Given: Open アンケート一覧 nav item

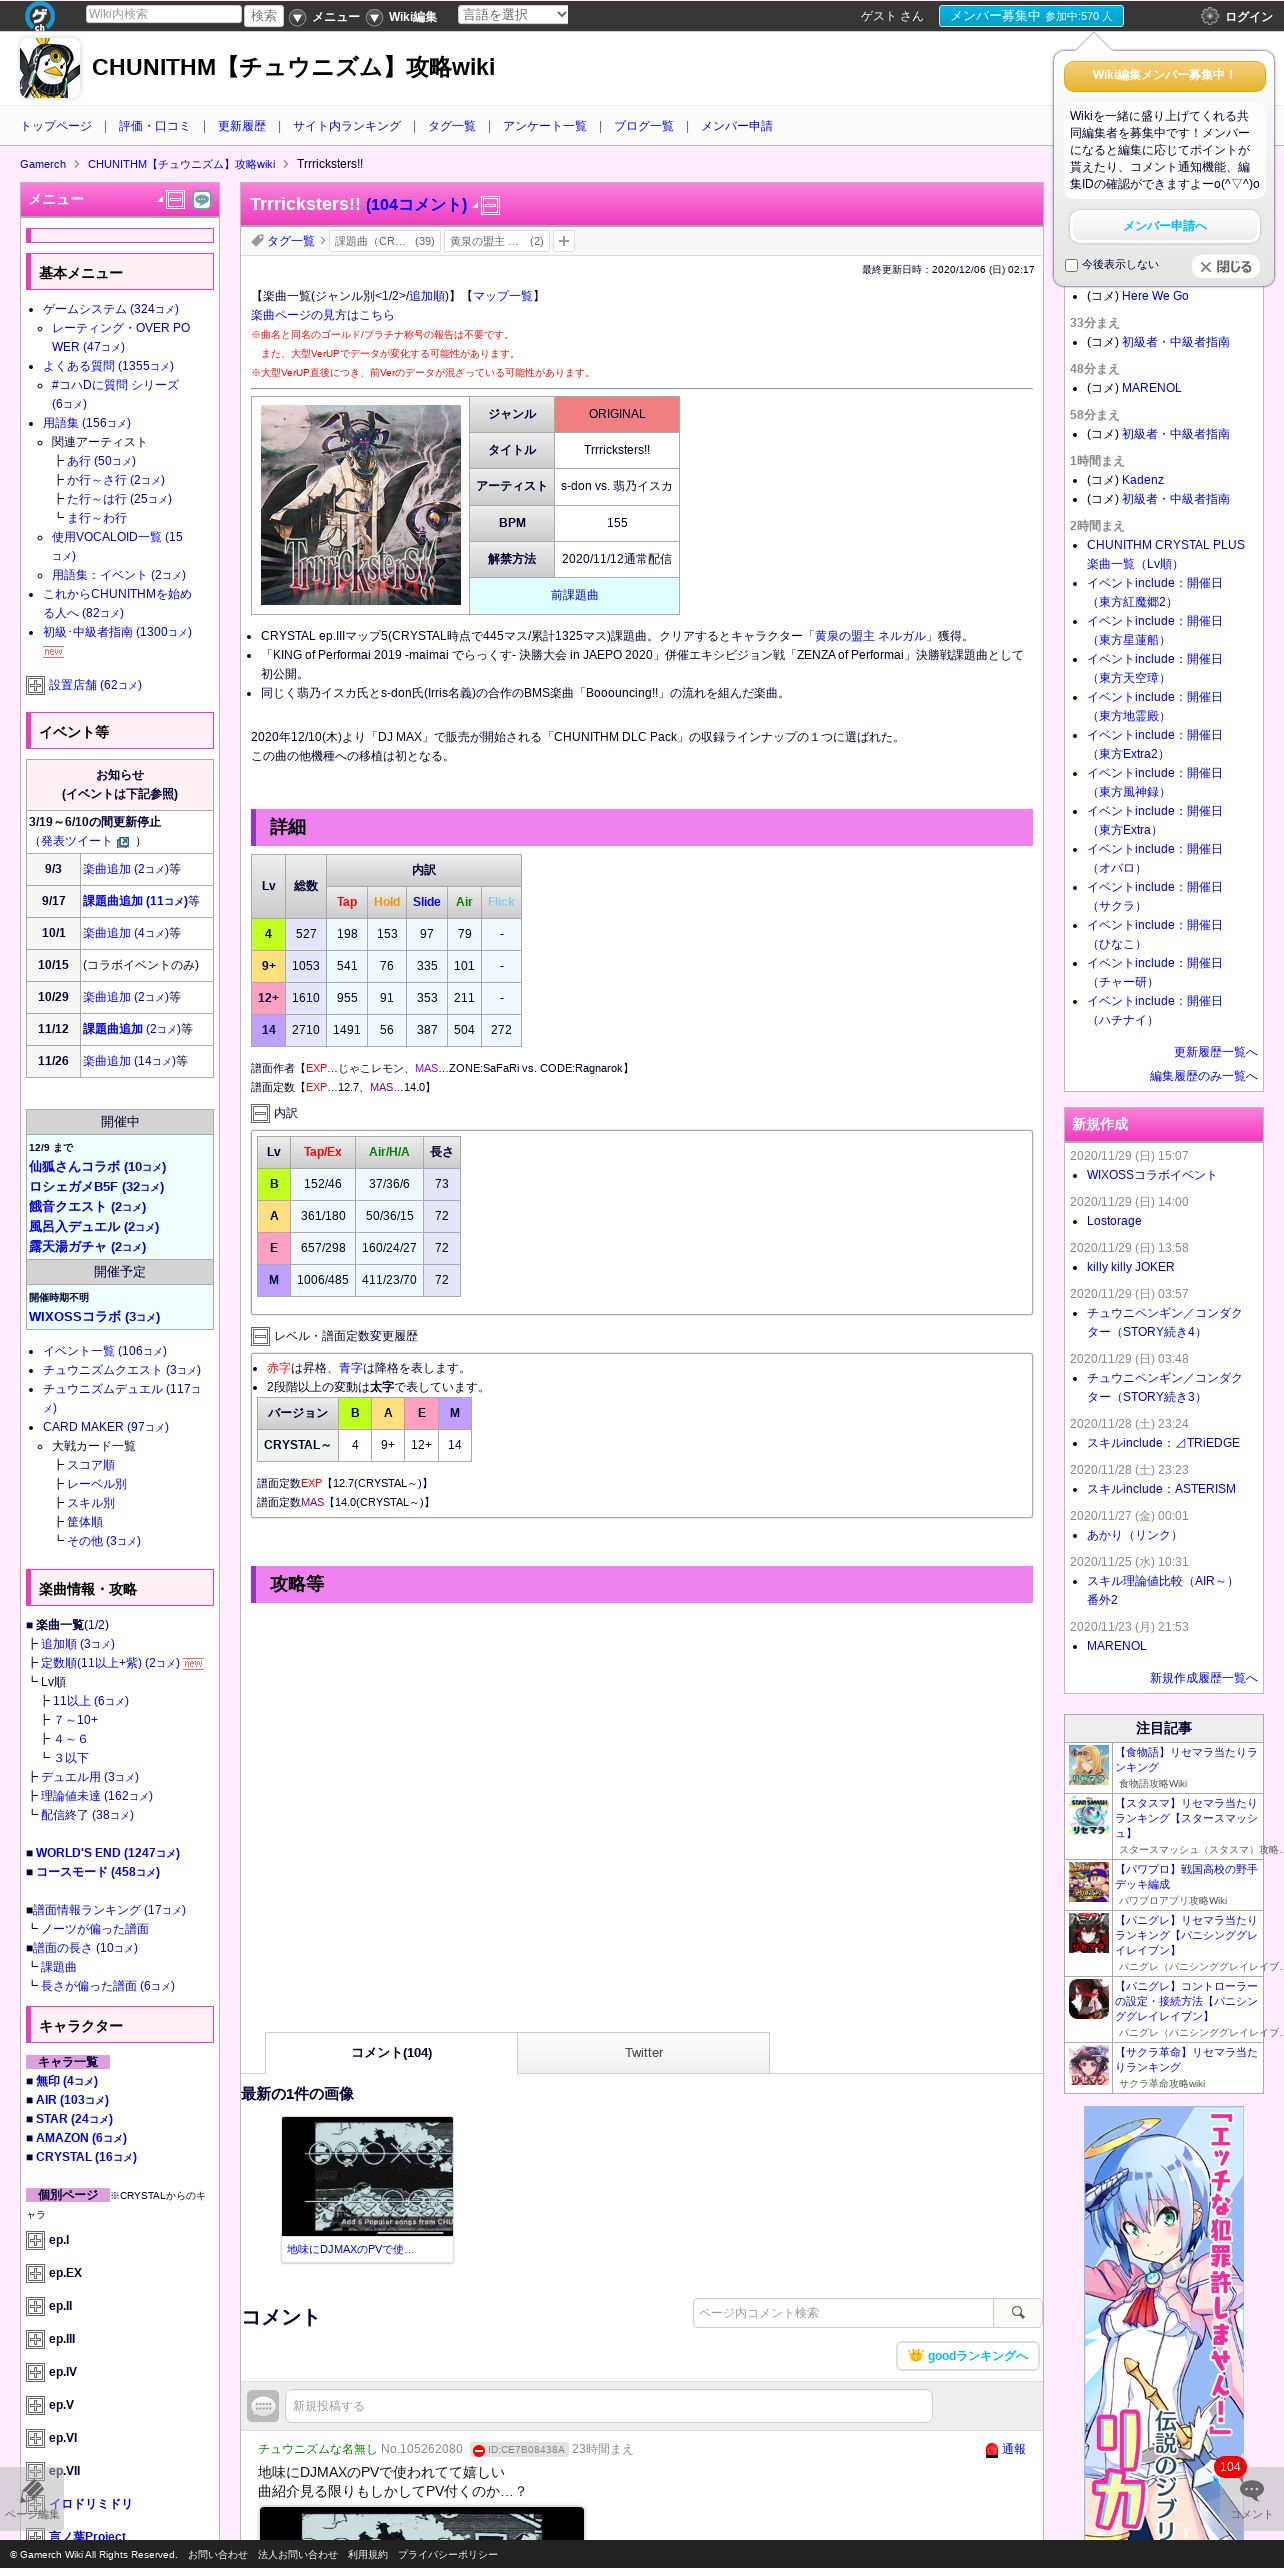Looking at the screenshot, I should click(x=545, y=126).
